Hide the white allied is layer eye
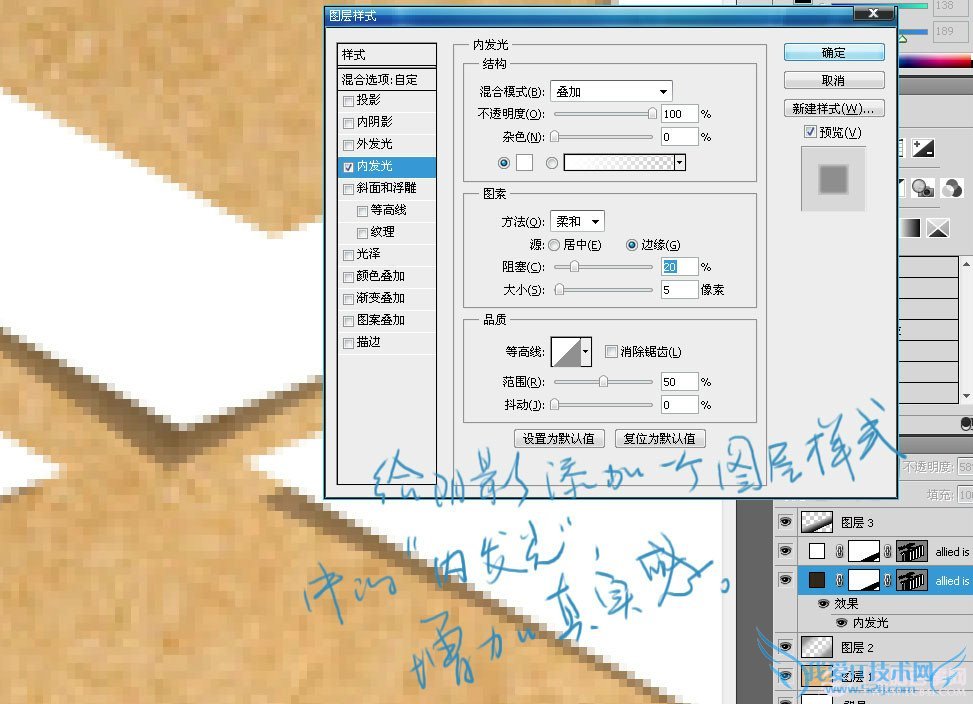973x704 pixels. 786,551
